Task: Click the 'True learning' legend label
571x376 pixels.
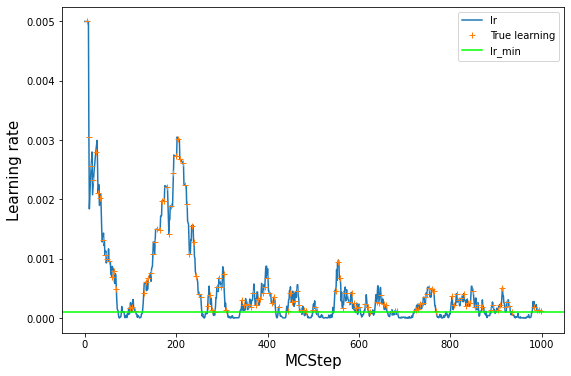Action: [x=523, y=36]
